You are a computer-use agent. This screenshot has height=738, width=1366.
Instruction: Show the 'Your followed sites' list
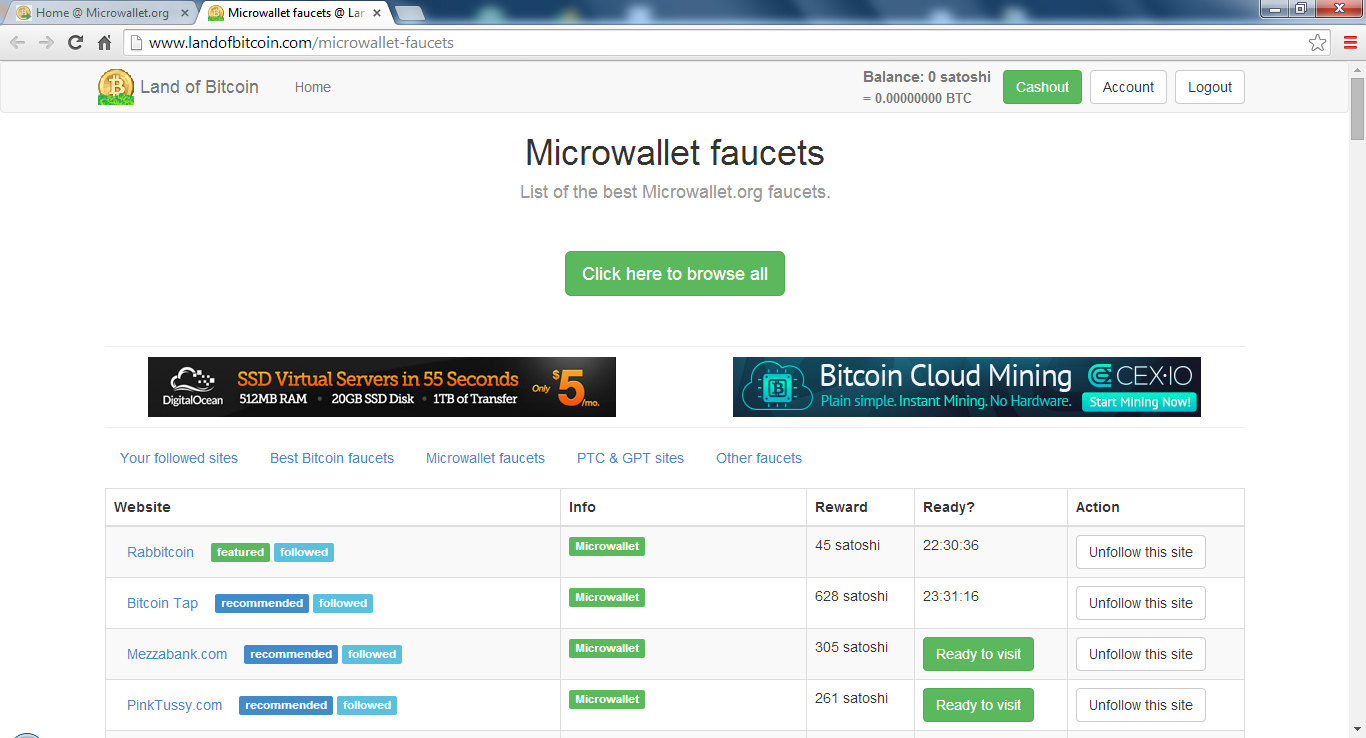pyautogui.click(x=179, y=458)
